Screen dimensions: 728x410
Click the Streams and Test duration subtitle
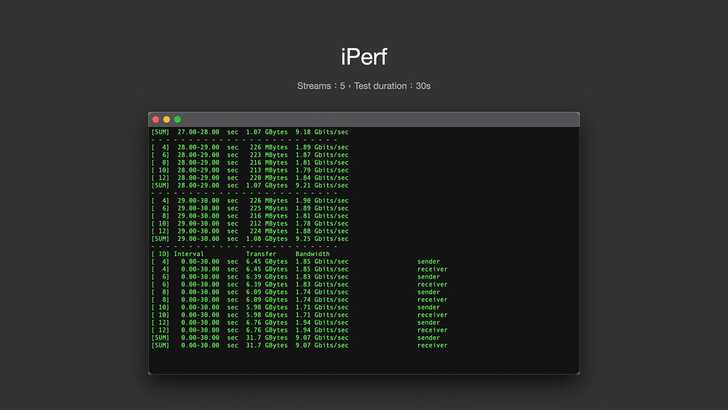click(x=363, y=86)
